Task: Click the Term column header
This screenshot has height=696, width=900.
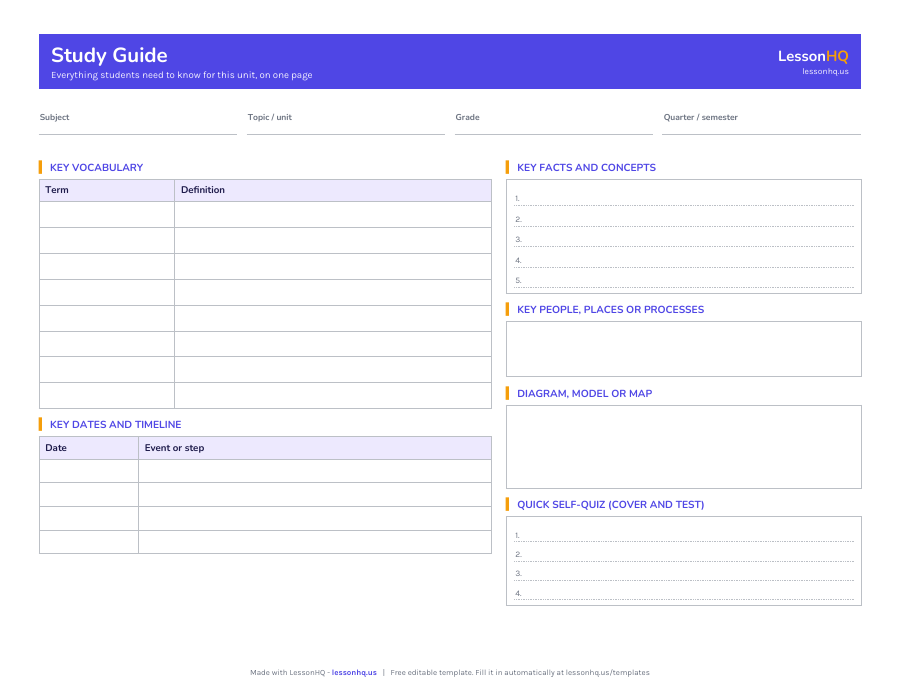Action: (107, 190)
